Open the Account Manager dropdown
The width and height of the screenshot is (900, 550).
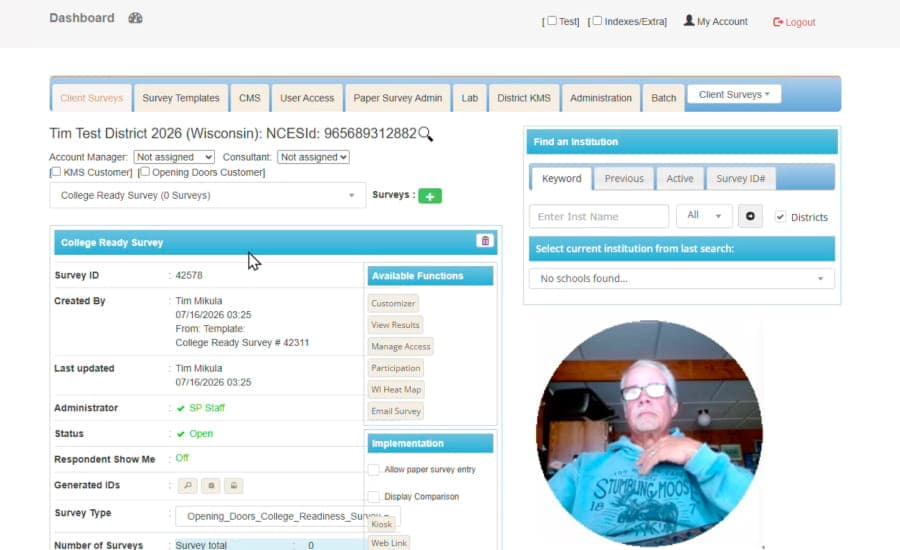tap(174, 157)
